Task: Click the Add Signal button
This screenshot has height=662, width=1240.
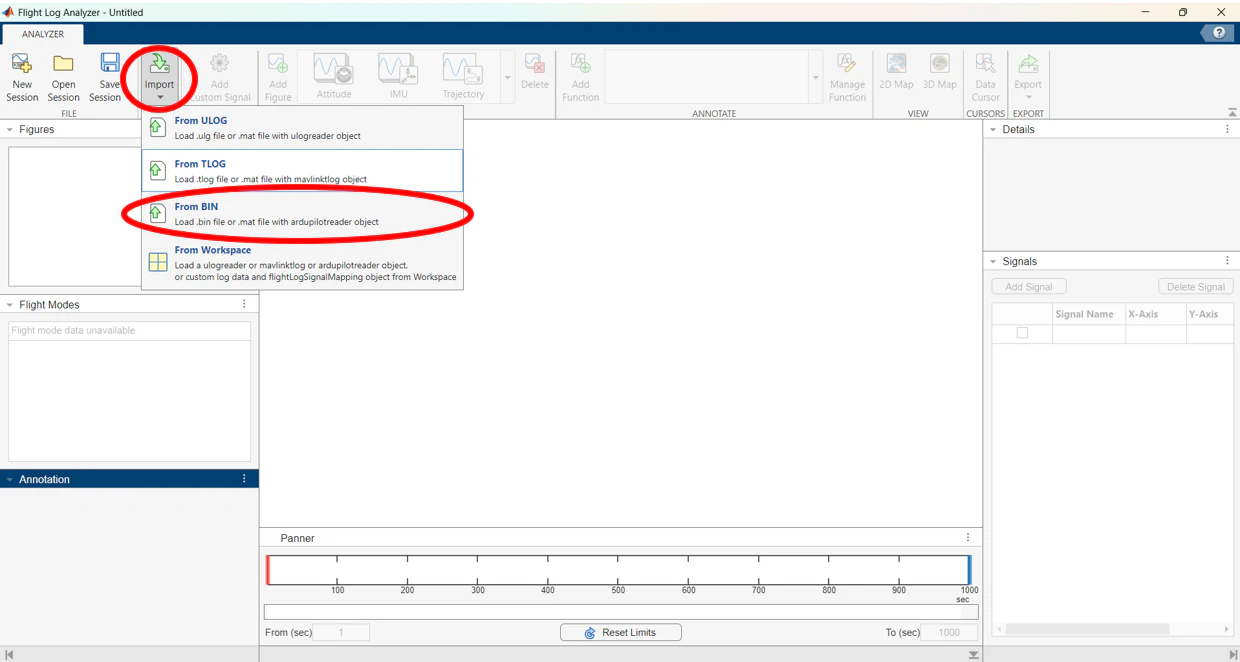Action: (1028, 287)
